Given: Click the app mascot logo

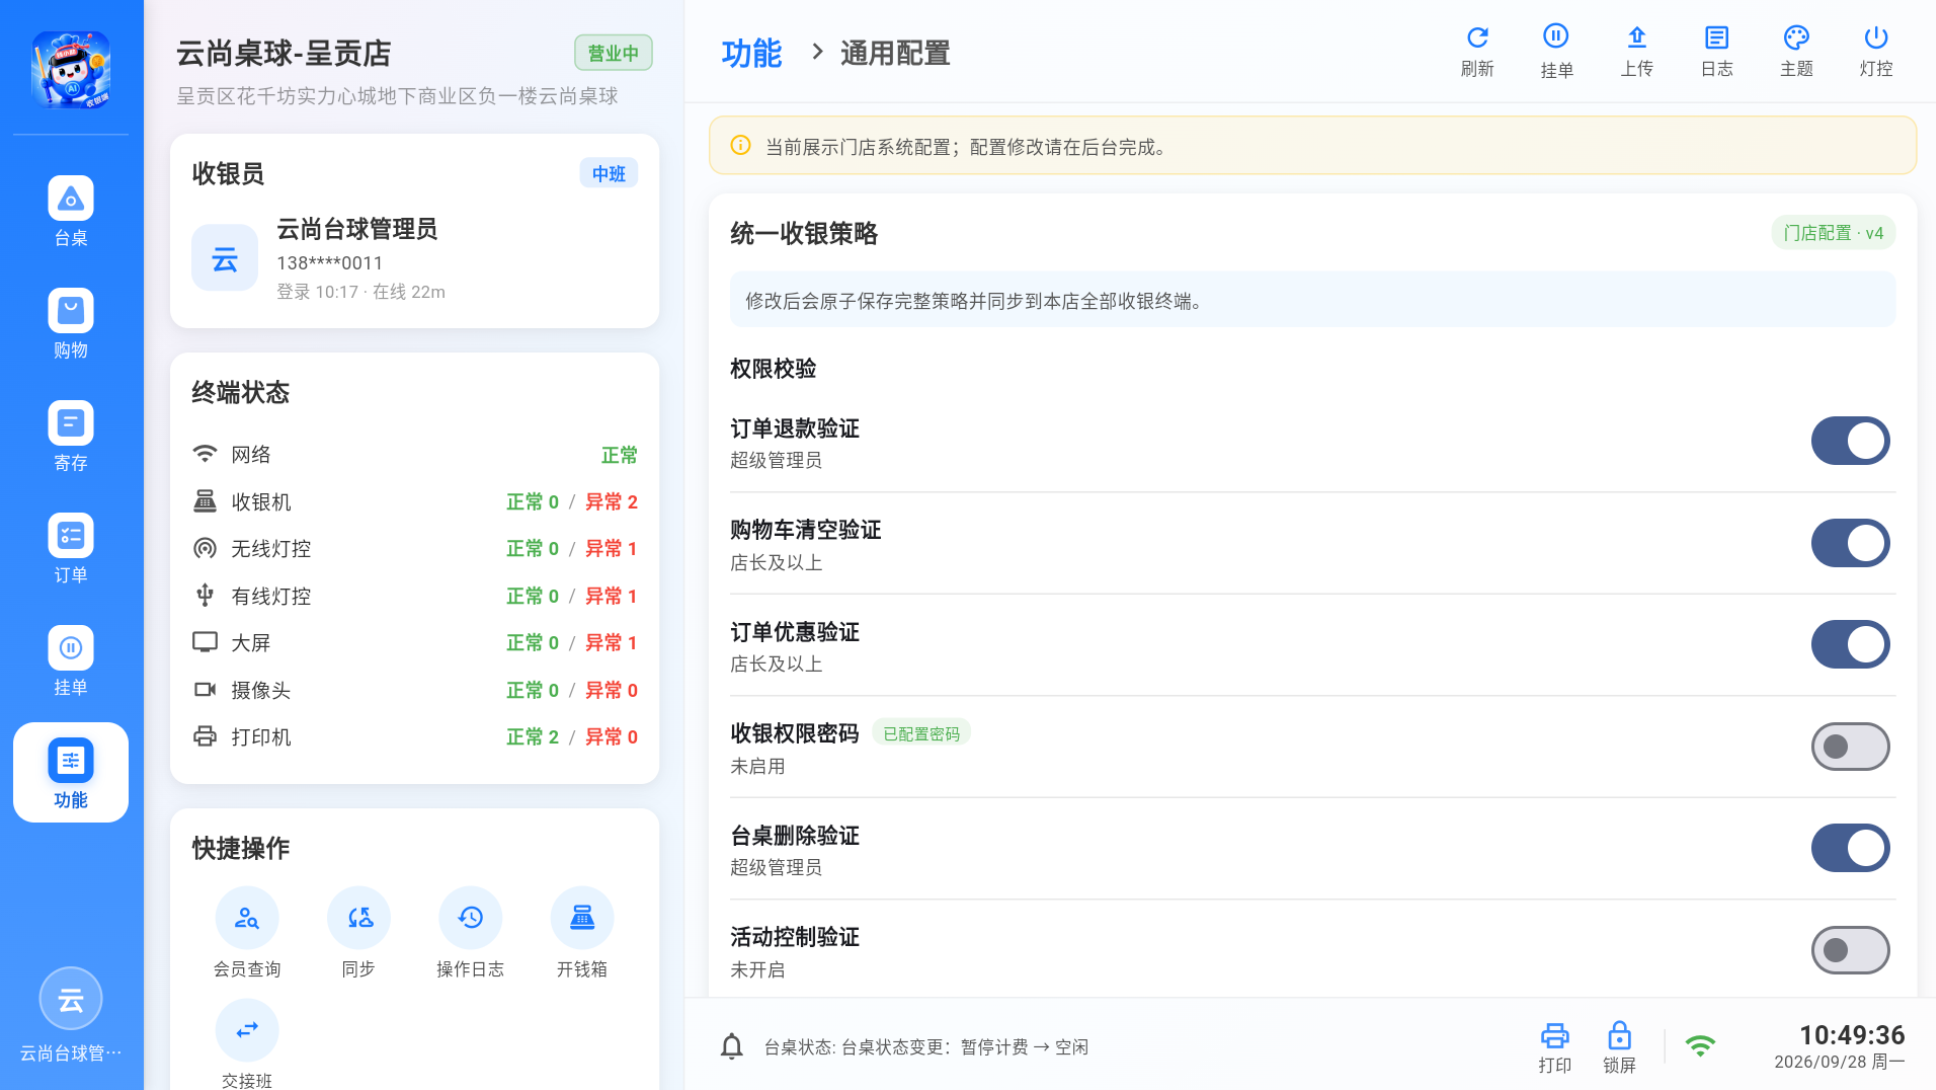Looking at the screenshot, I should 70,68.
